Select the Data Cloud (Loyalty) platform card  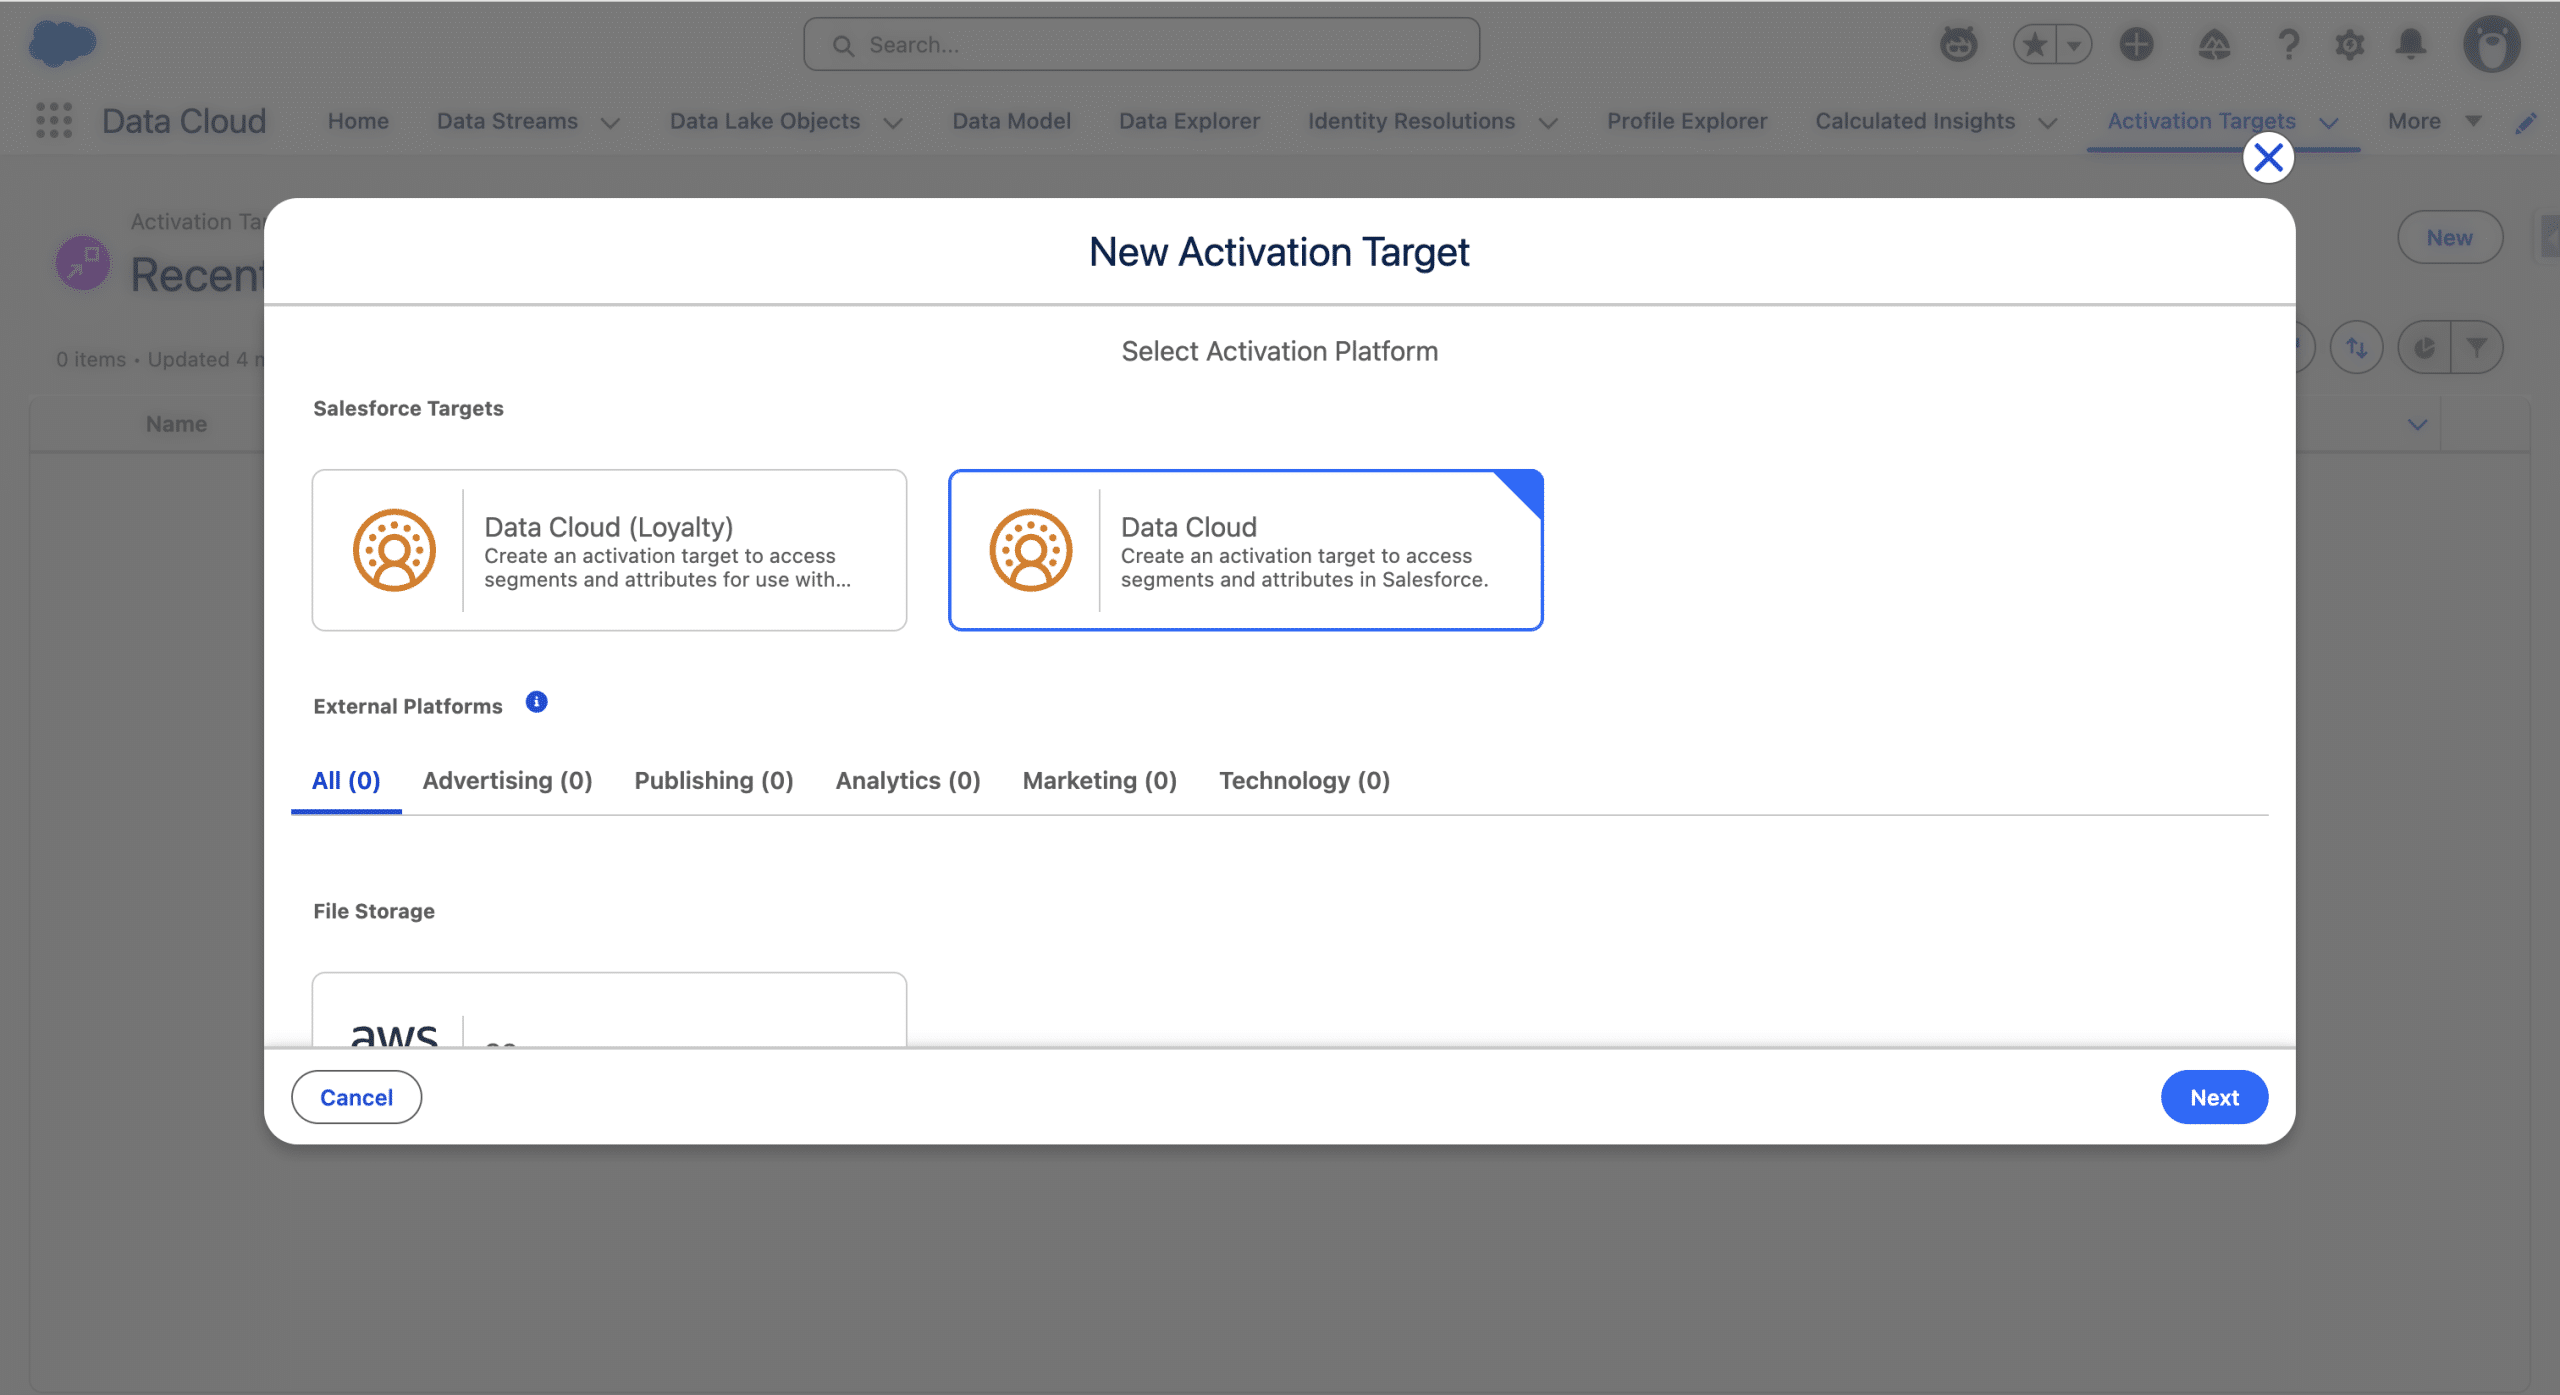(x=609, y=550)
